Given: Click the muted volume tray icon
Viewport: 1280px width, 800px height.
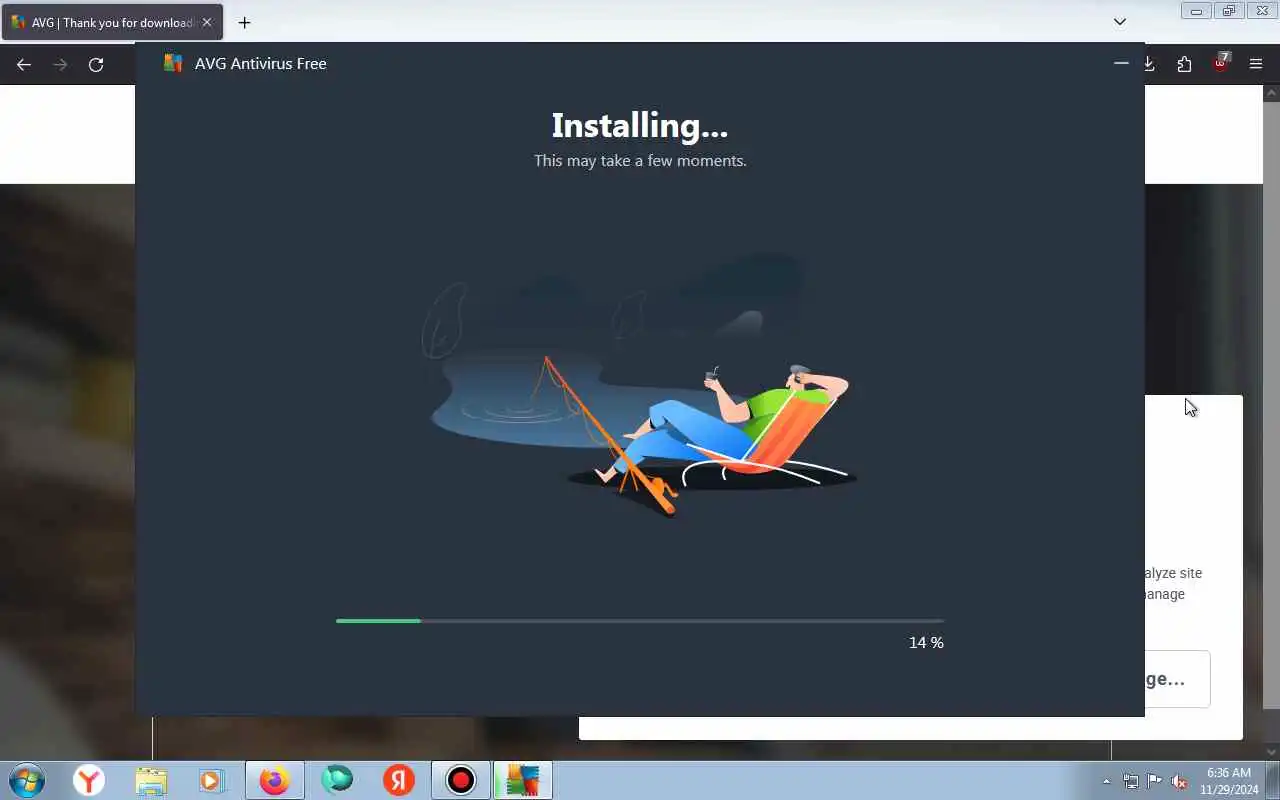Looking at the screenshot, I should click(x=1179, y=781).
